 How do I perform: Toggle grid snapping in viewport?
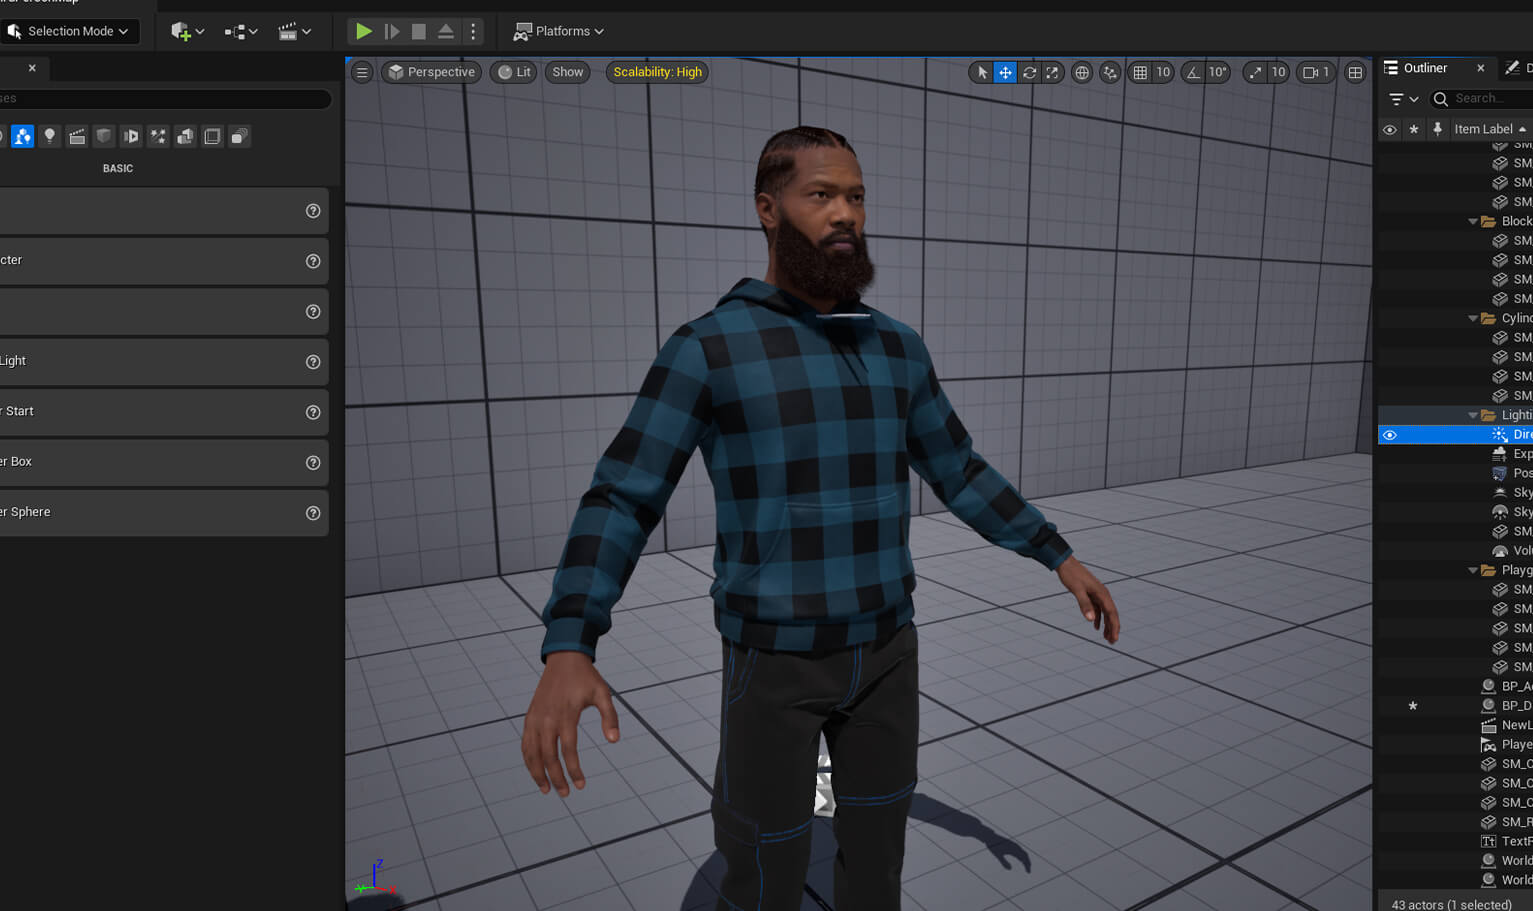(1140, 72)
